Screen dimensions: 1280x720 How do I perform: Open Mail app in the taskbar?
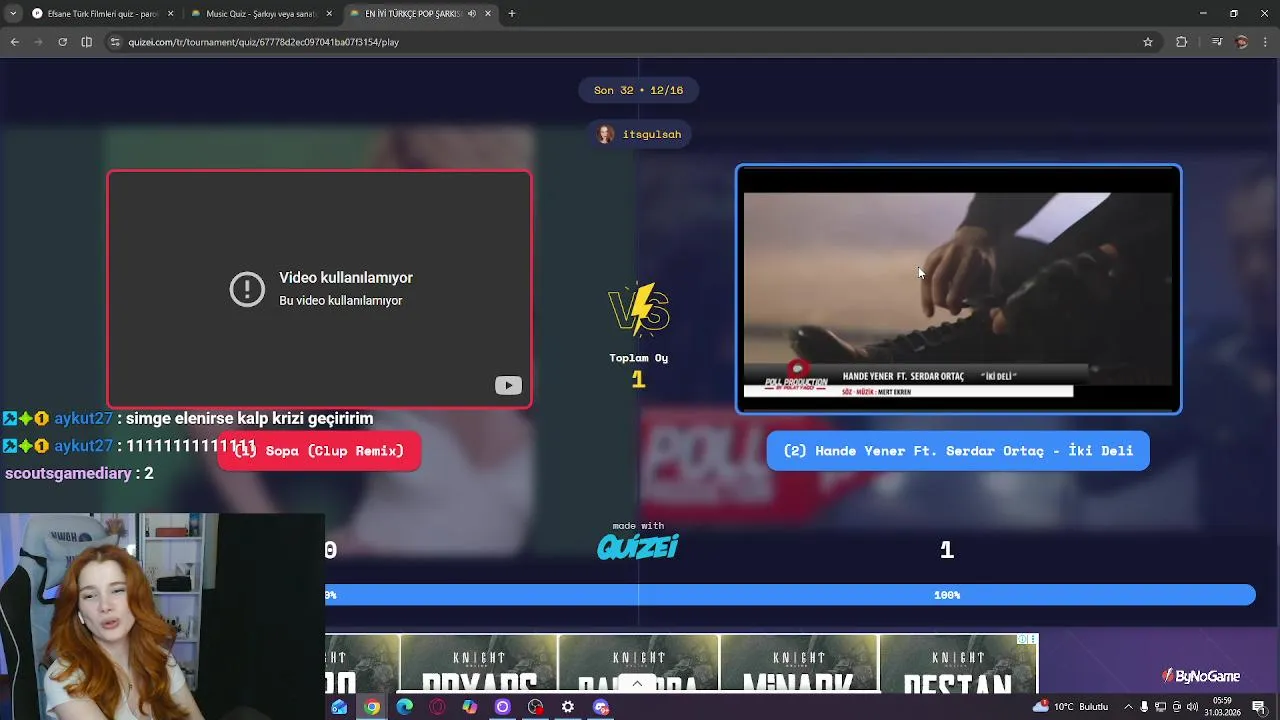[x=339, y=707]
